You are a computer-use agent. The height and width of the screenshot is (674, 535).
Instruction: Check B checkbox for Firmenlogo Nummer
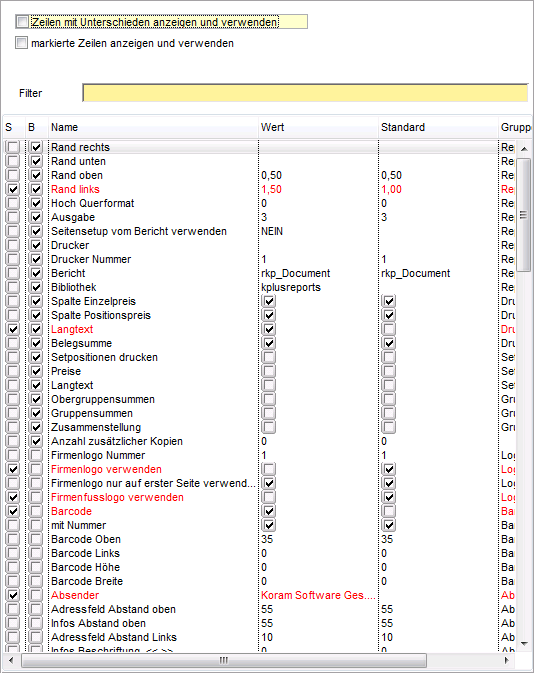click(x=36, y=455)
